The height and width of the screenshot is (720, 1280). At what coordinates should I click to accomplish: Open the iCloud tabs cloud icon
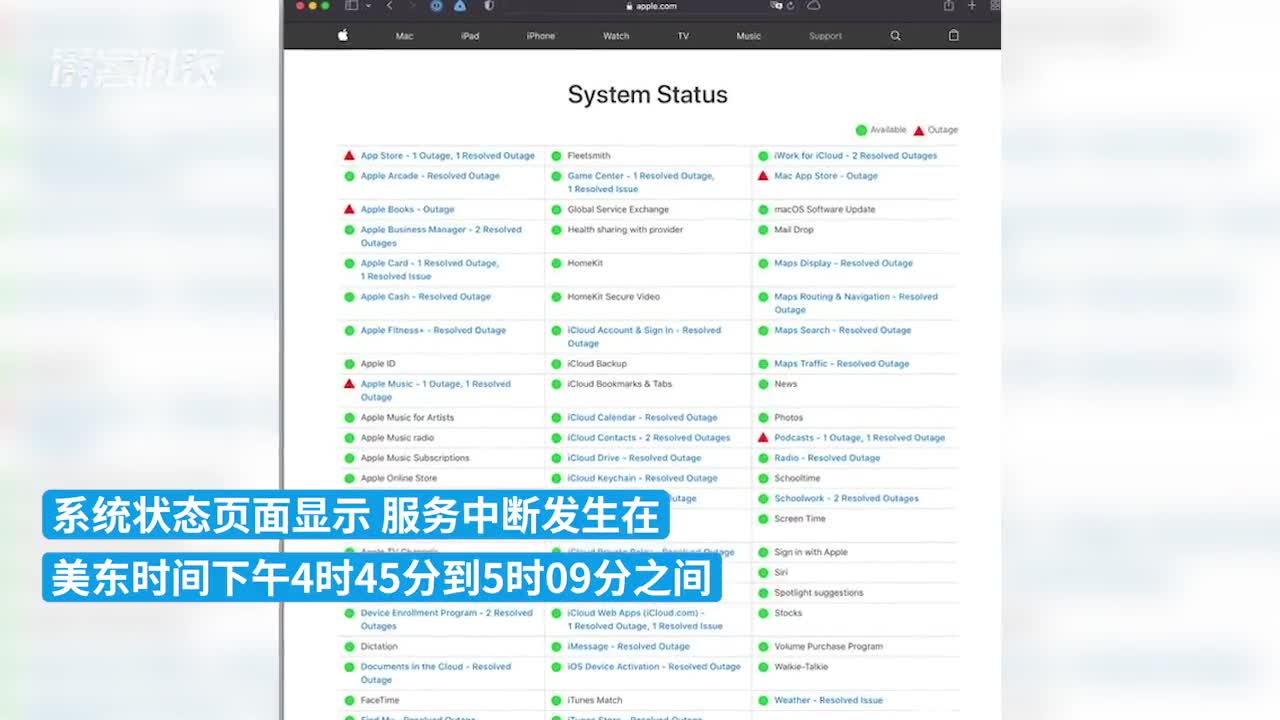point(814,5)
